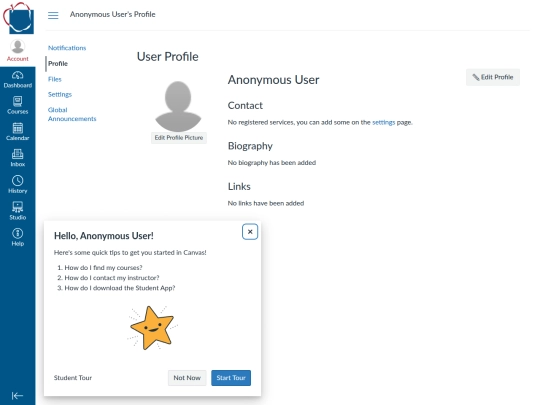Show recent History in the sidebar

pyautogui.click(x=18, y=185)
